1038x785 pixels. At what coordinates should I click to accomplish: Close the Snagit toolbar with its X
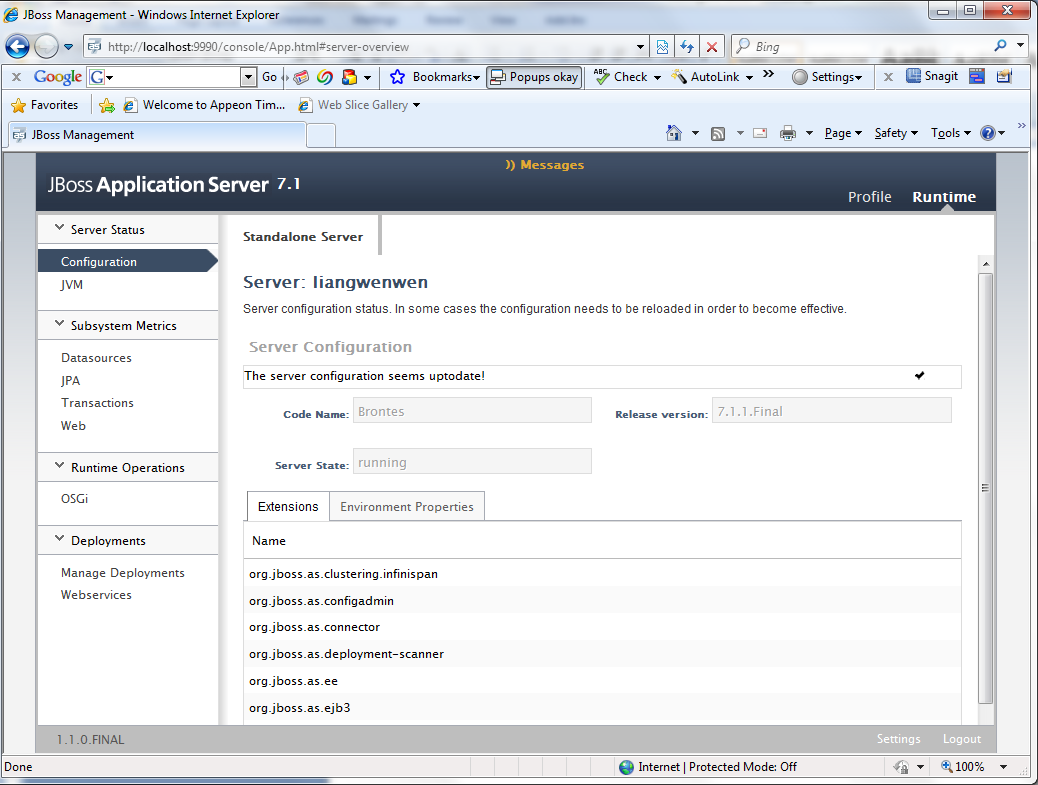888,77
